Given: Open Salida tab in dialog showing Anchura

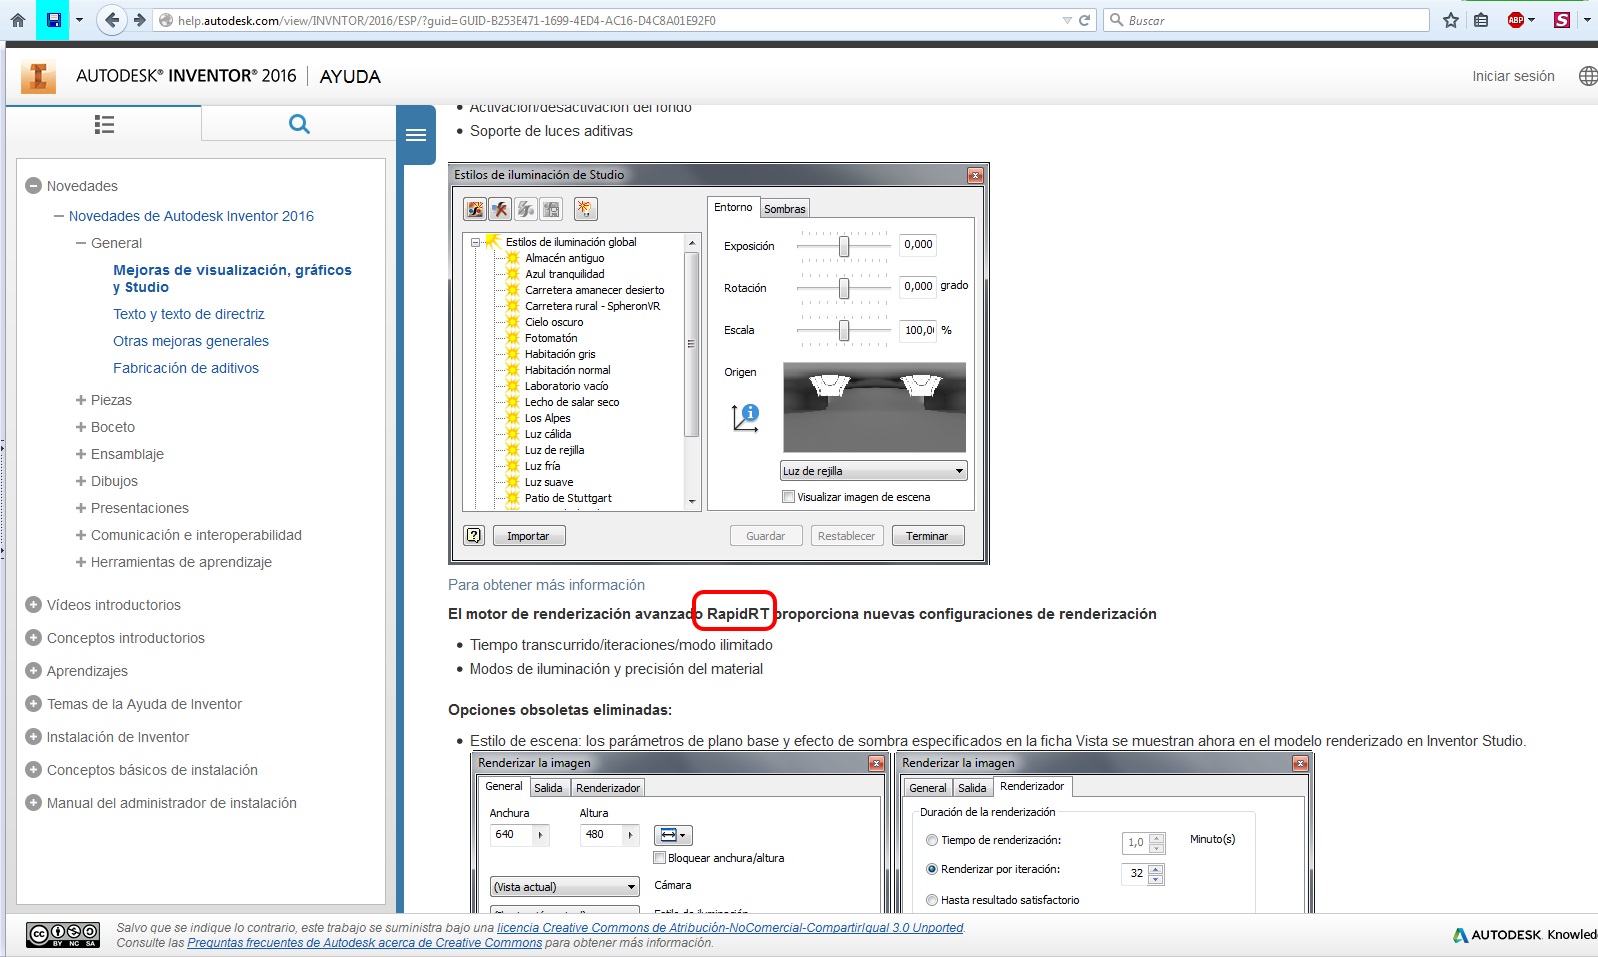Looking at the screenshot, I should pos(548,788).
